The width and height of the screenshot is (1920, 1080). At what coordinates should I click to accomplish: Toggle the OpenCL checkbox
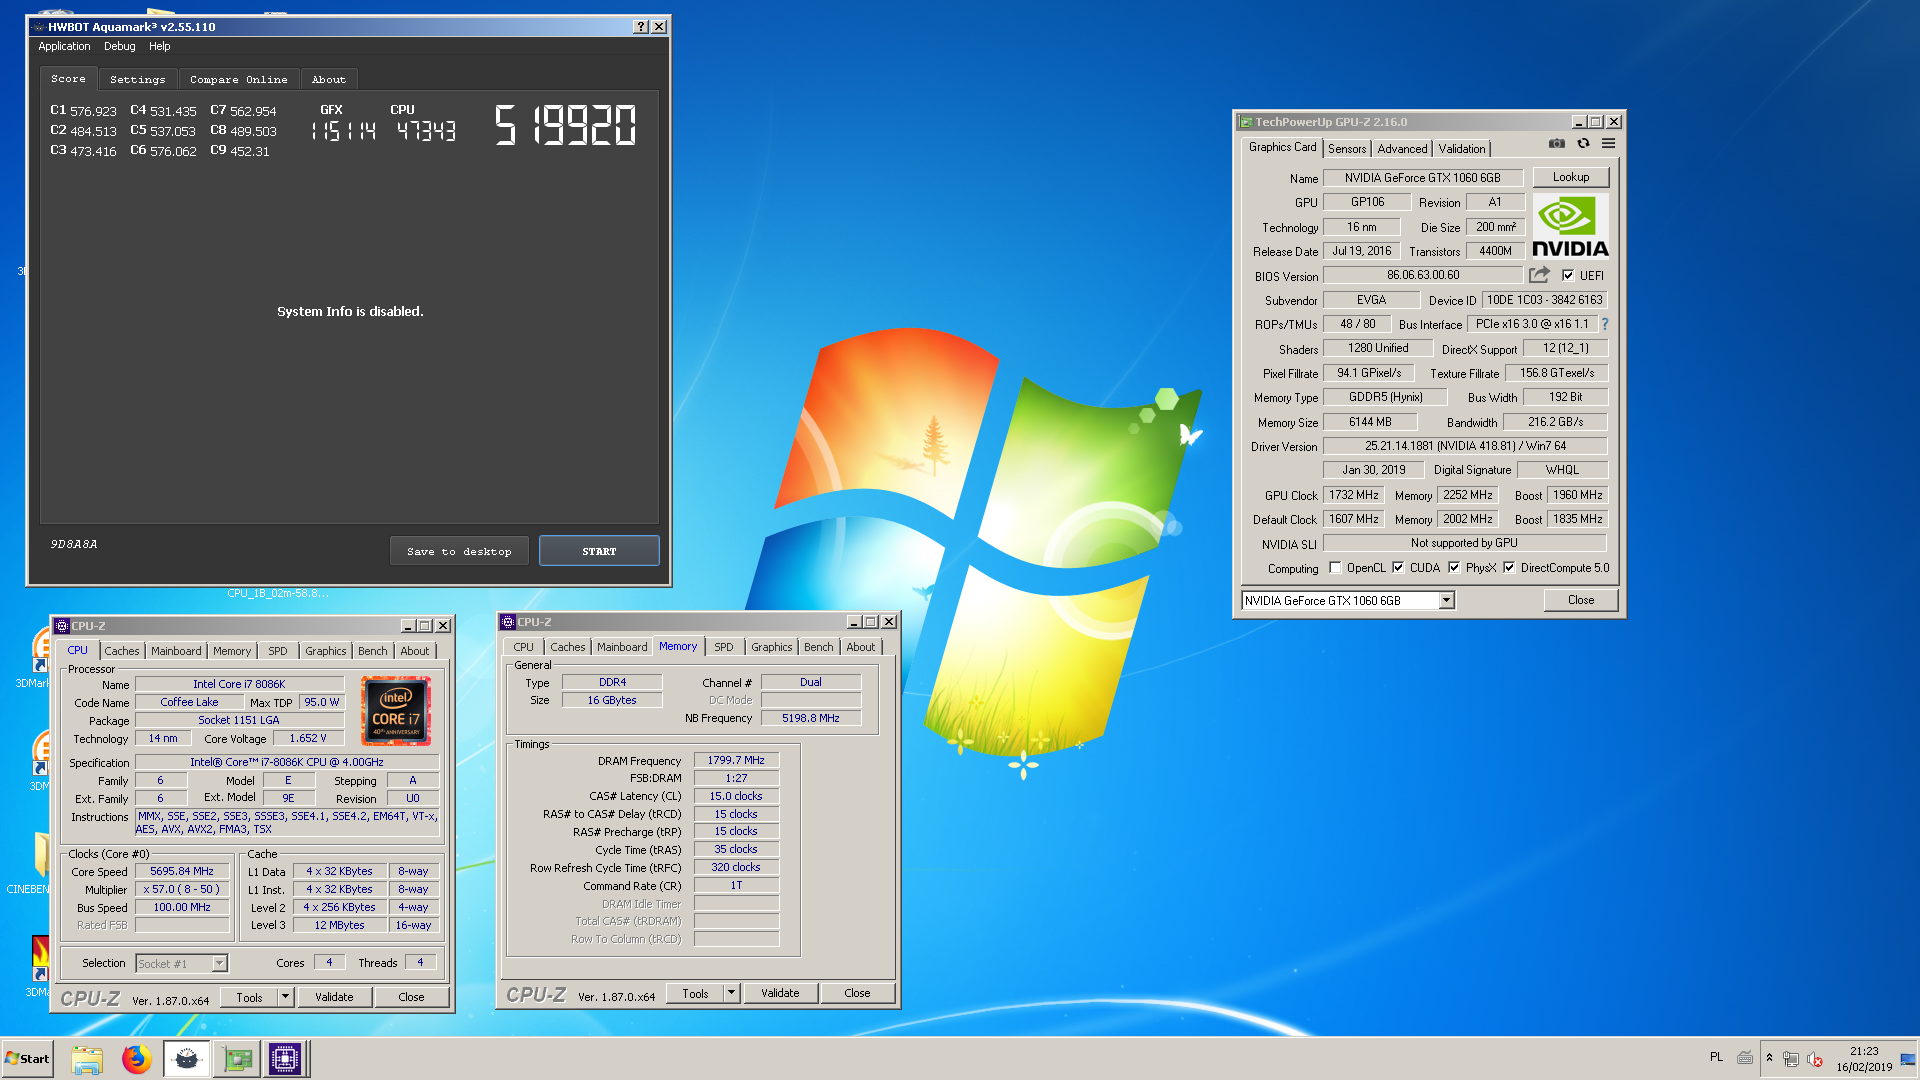(x=1335, y=568)
